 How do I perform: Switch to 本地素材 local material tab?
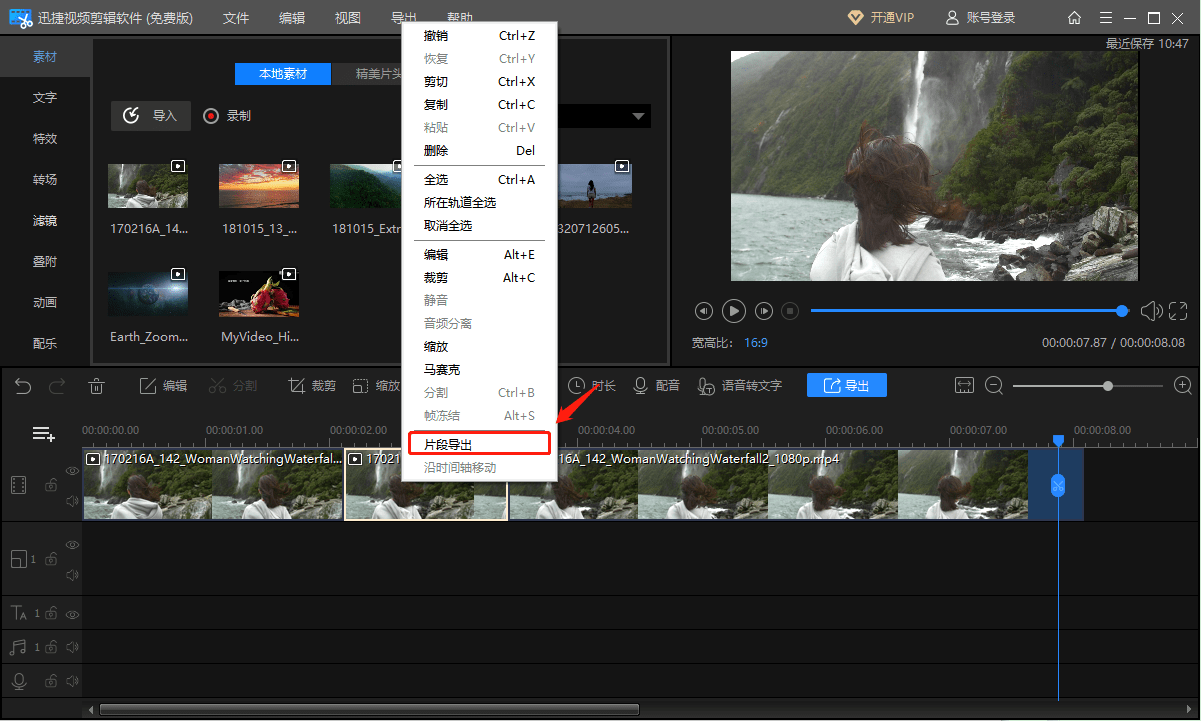[x=283, y=74]
